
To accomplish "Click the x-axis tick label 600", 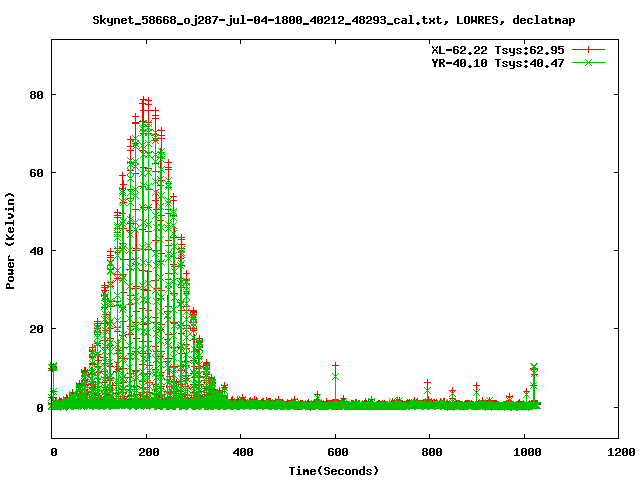I will tap(338, 452).
